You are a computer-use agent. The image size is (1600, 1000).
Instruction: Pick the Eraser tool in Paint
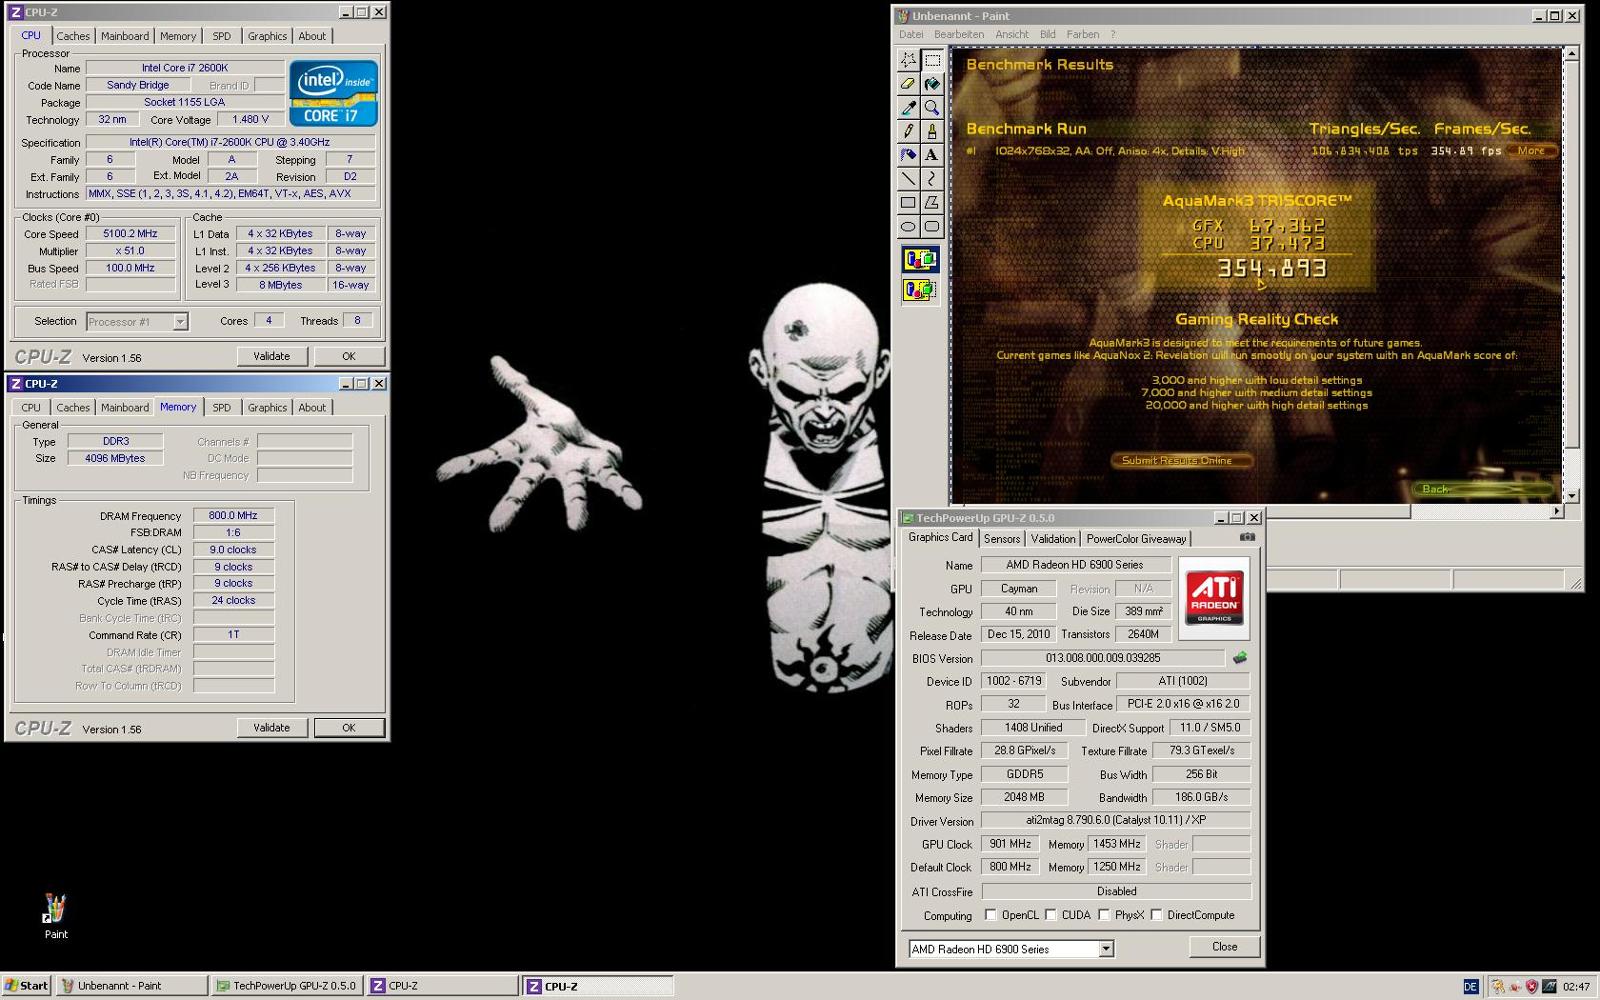pos(908,84)
